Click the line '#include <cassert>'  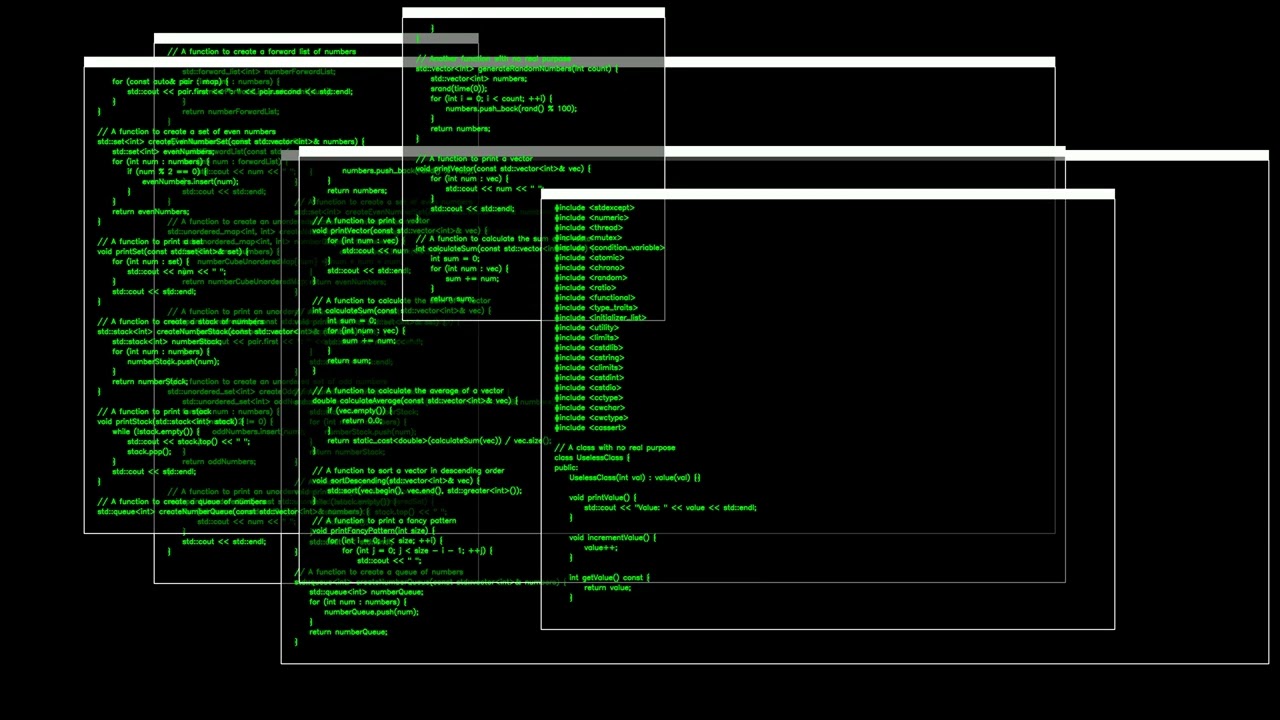(x=590, y=428)
